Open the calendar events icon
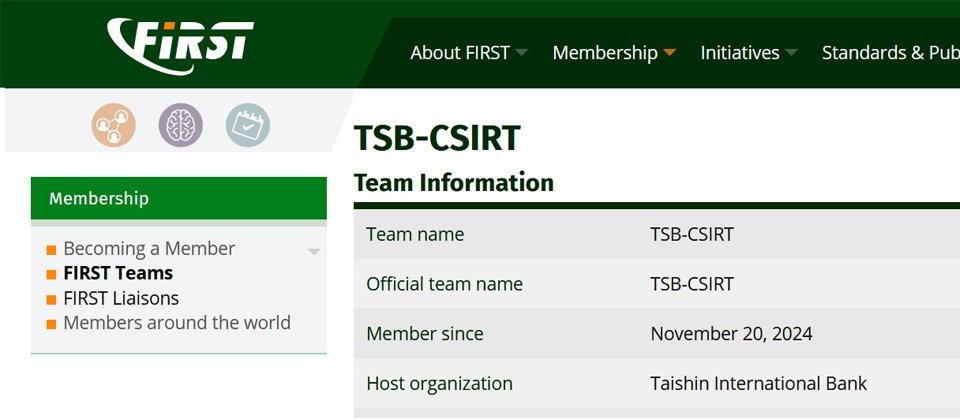960x420 pixels. pos(248,125)
